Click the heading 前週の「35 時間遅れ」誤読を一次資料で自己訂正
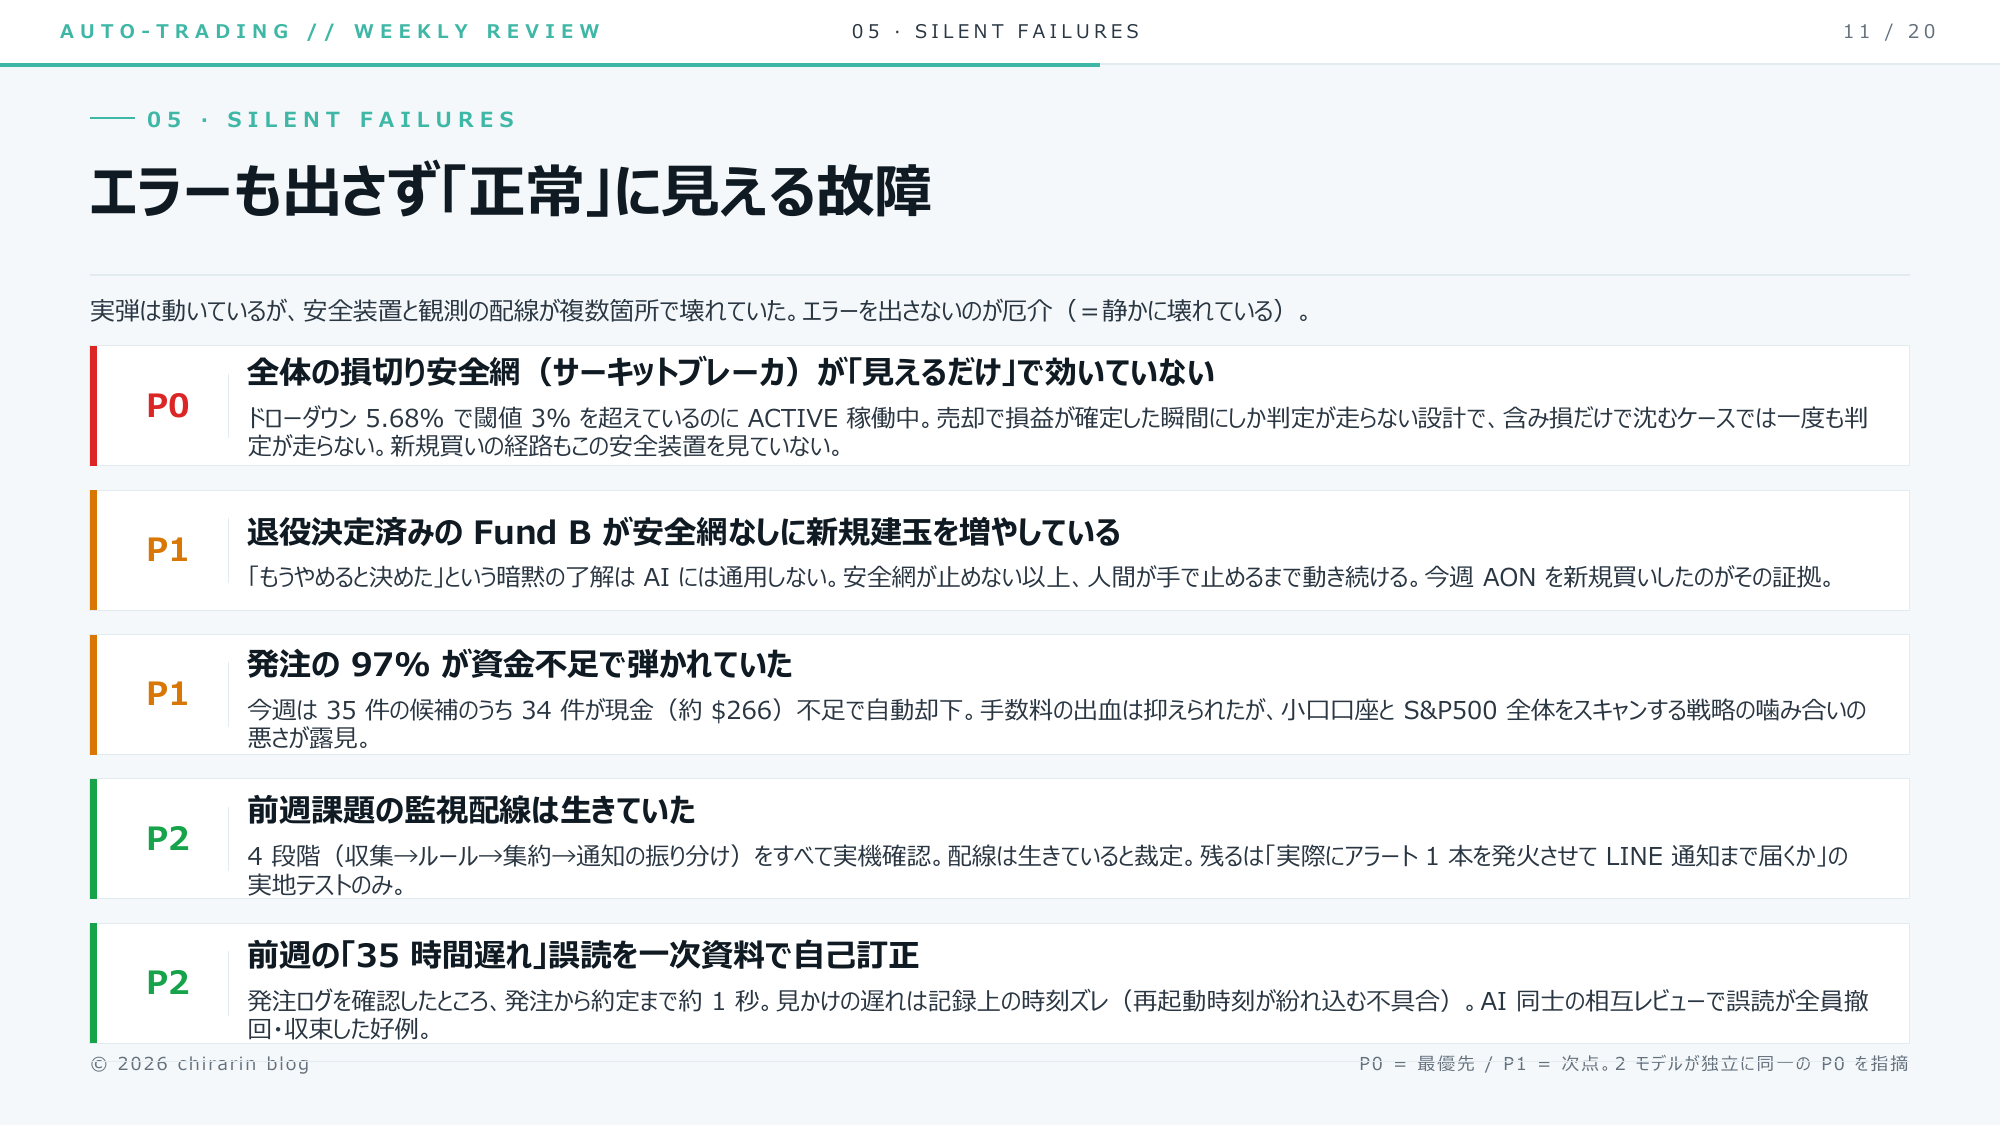The width and height of the screenshot is (2000, 1125). pos(583,955)
